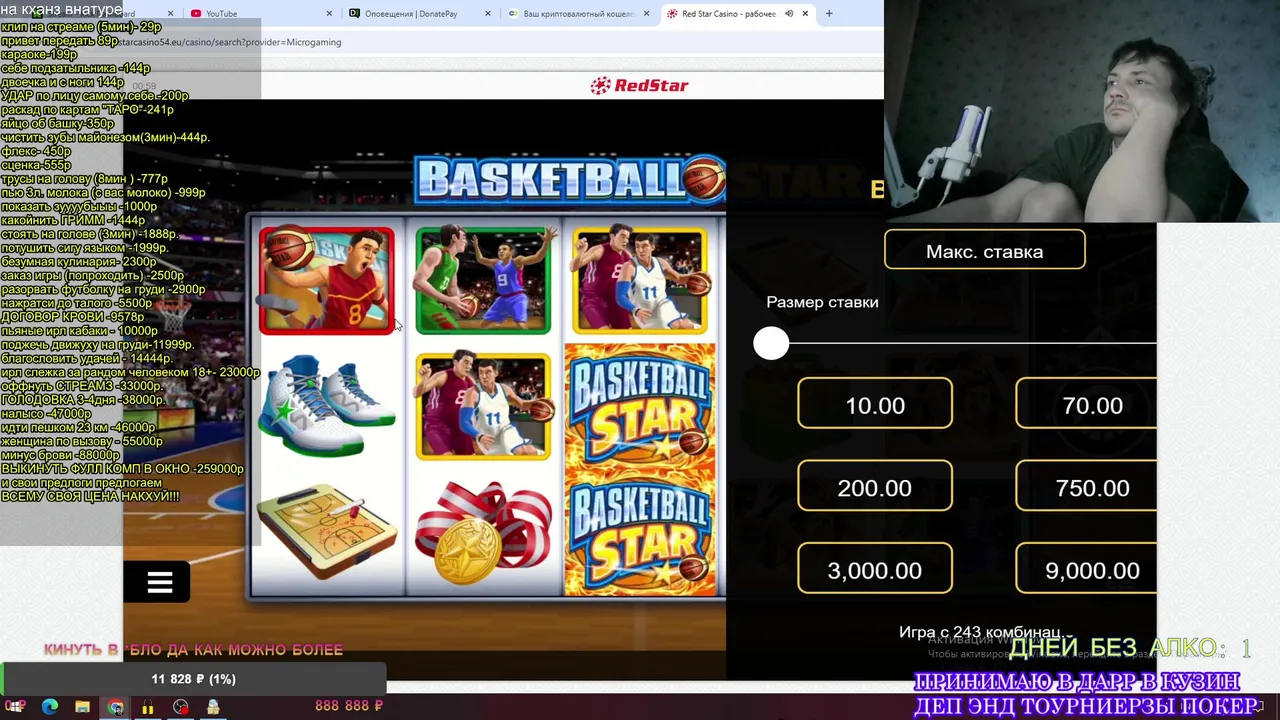Open File Explorer from taskbar
The image size is (1280, 720).
click(82, 707)
